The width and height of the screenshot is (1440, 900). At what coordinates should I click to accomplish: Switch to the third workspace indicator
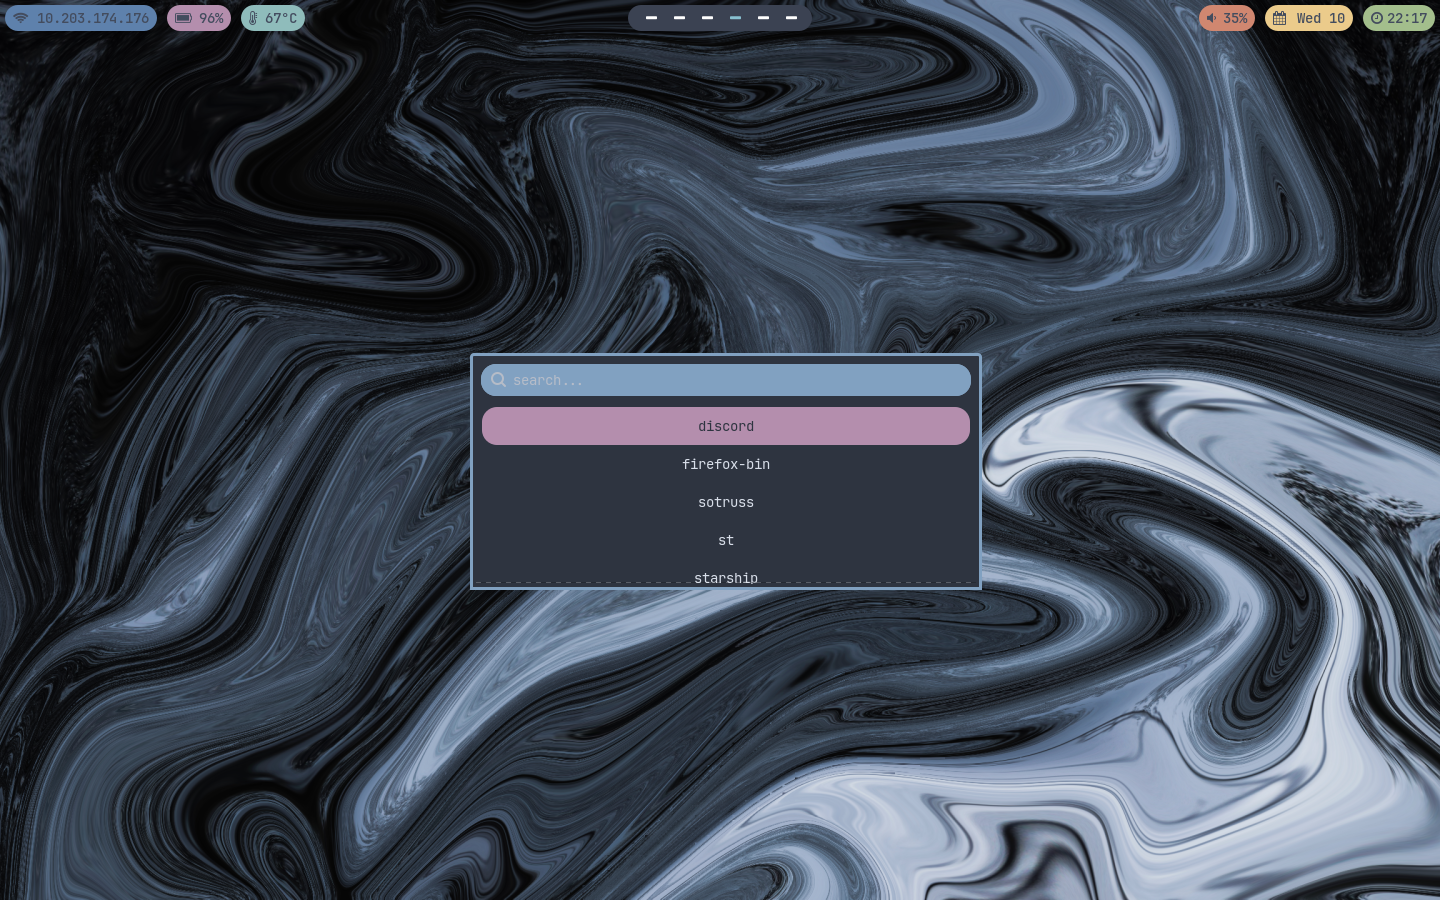pos(707,18)
